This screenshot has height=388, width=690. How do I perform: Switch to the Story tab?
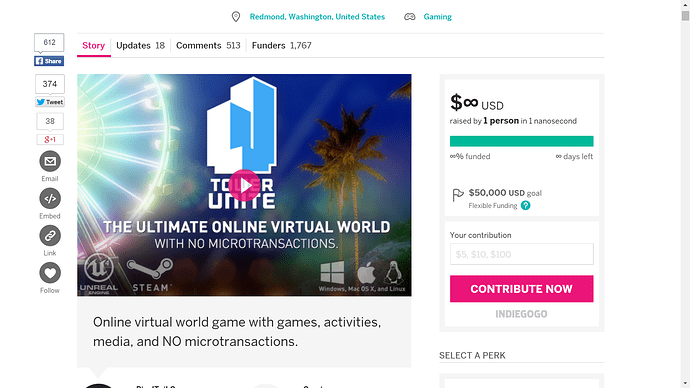point(93,46)
